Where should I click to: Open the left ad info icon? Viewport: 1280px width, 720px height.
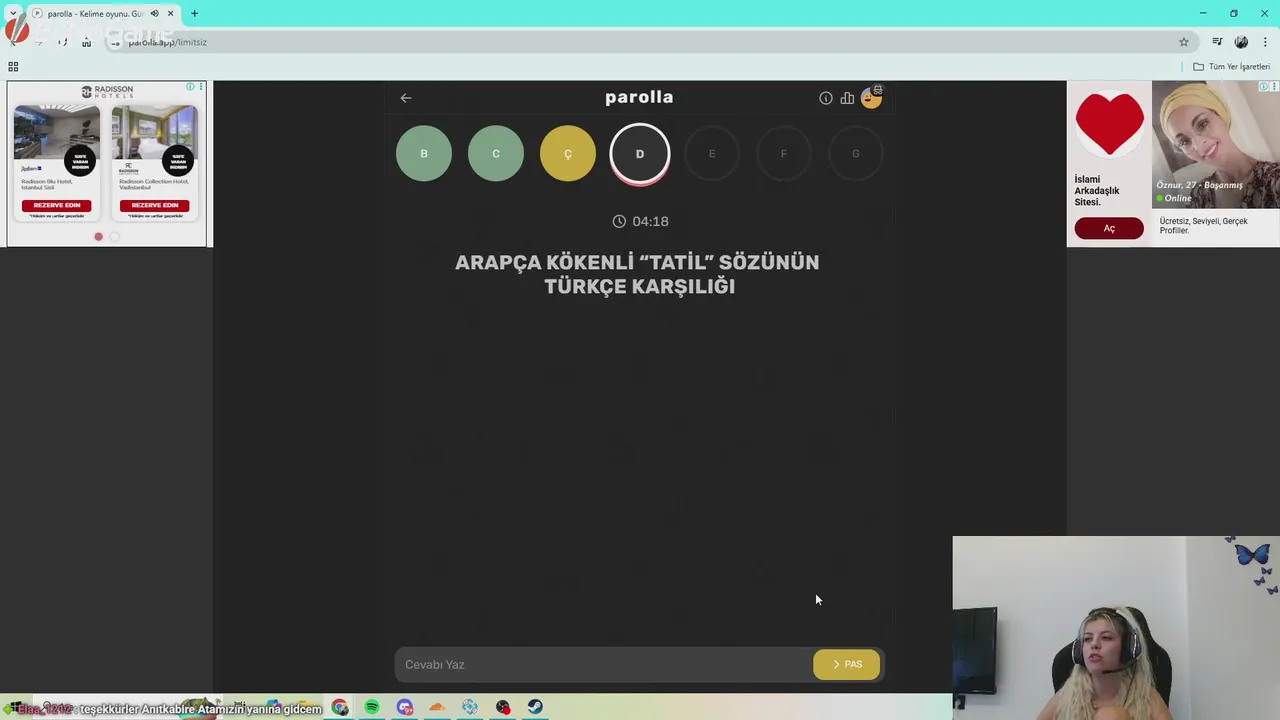tap(190, 87)
